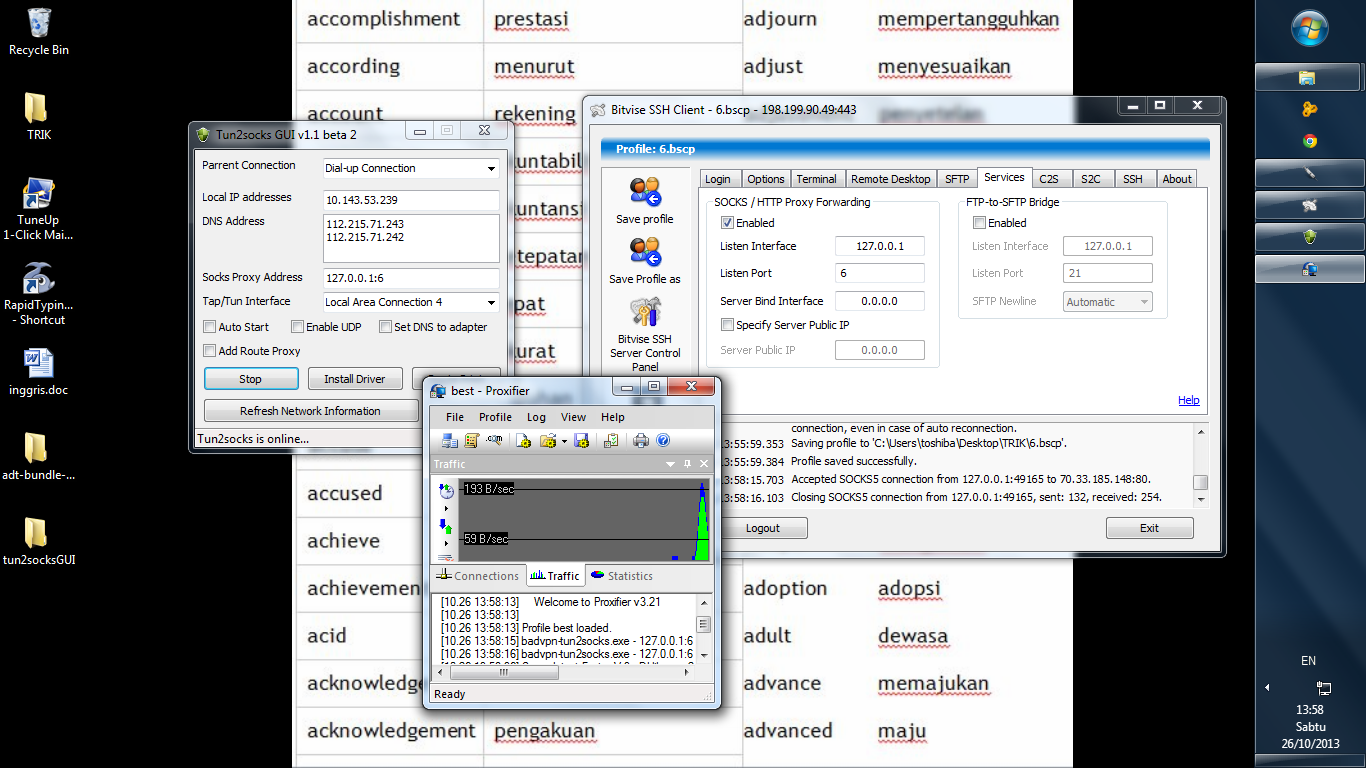Open Profile menu in Proxifier

pos(495,417)
